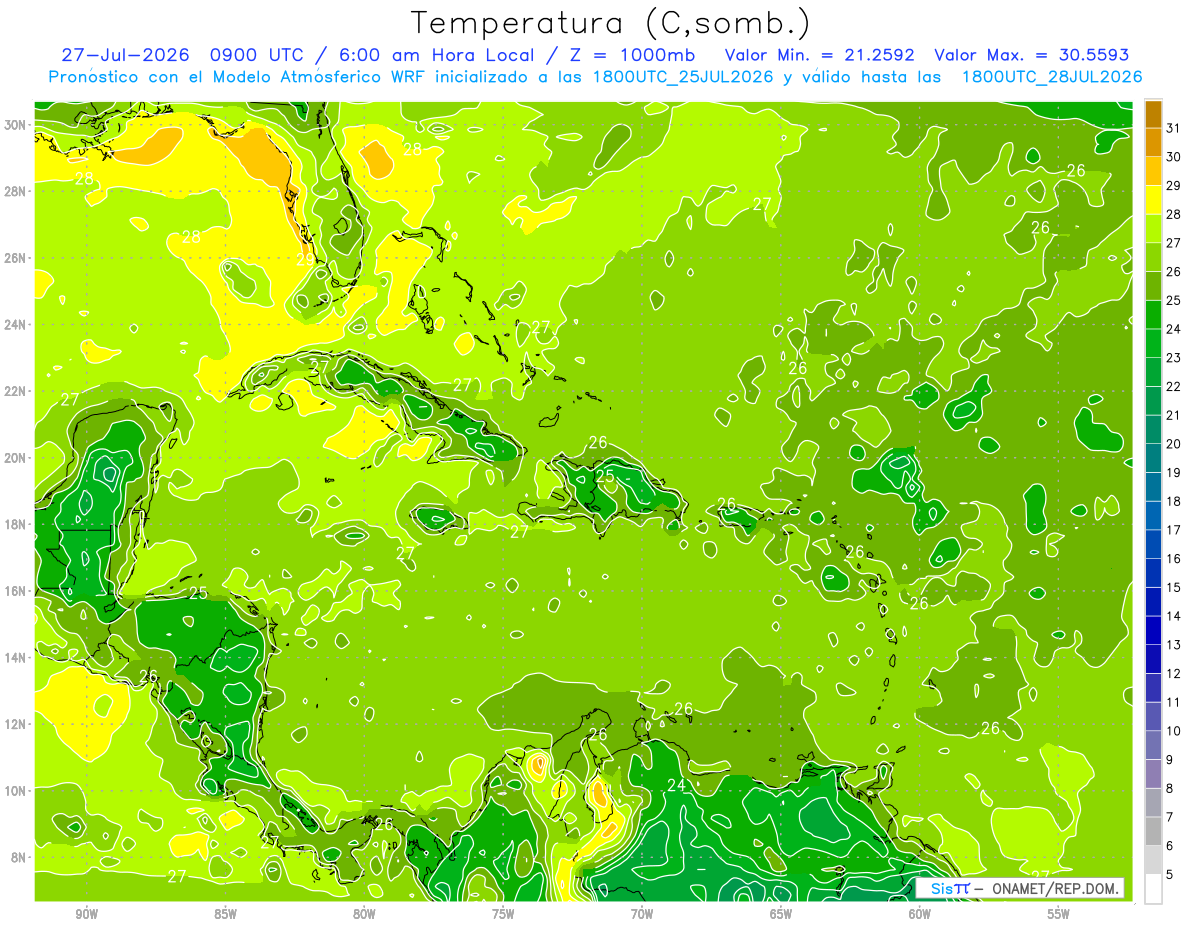The image size is (1200, 927).
Task: Click longitude axis label "85W"
Action: [x=225, y=914]
